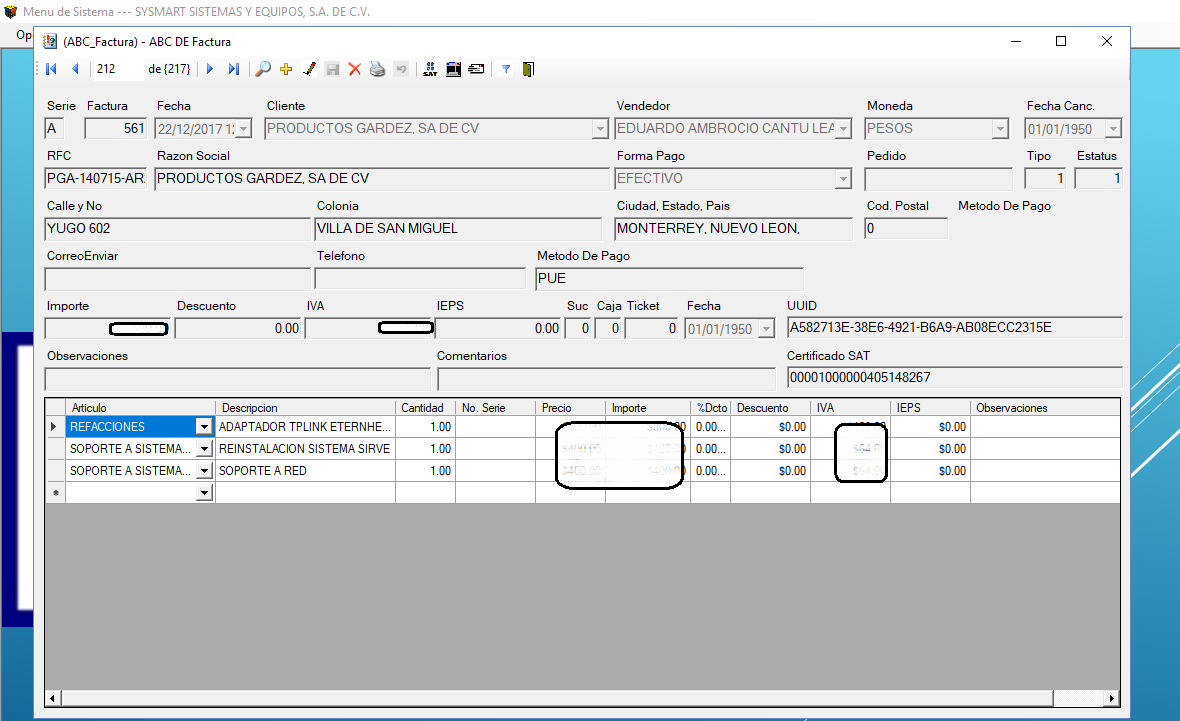1180x721 pixels.
Task: Click the Descuento total field 0.00
Action: (x=239, y=329)
